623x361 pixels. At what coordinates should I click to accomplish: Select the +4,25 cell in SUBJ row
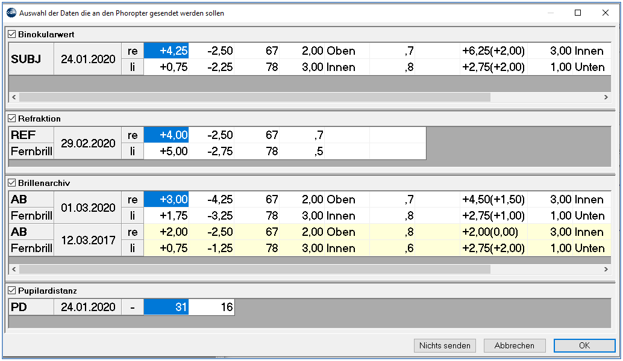click(166, 51)
